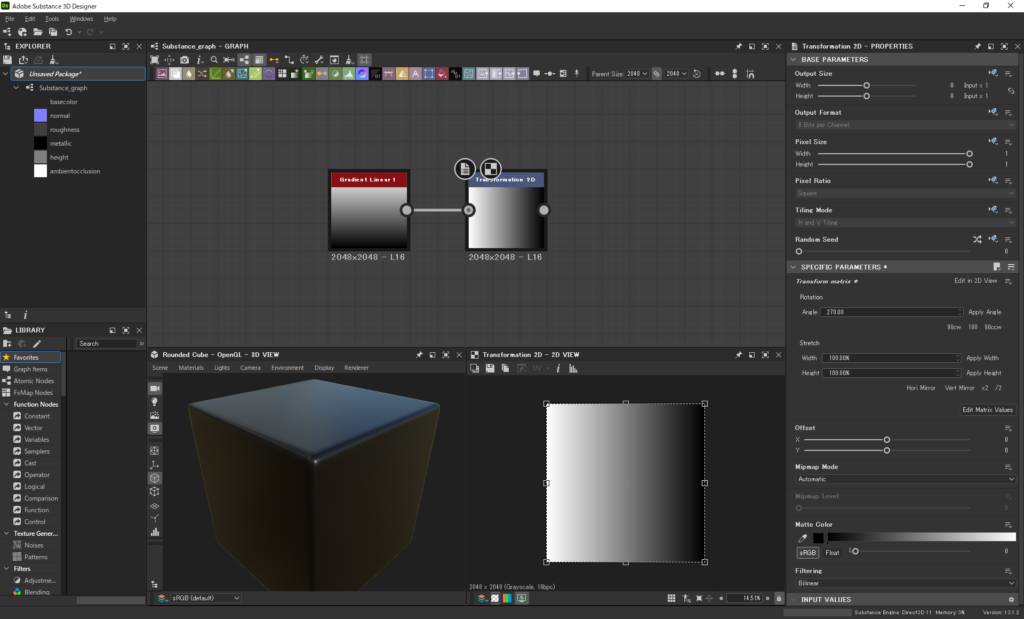Click the histogram icon in the 2D view toolbar
The width and height of the screenshot is (1024, 619).
(x=573, y=369)
